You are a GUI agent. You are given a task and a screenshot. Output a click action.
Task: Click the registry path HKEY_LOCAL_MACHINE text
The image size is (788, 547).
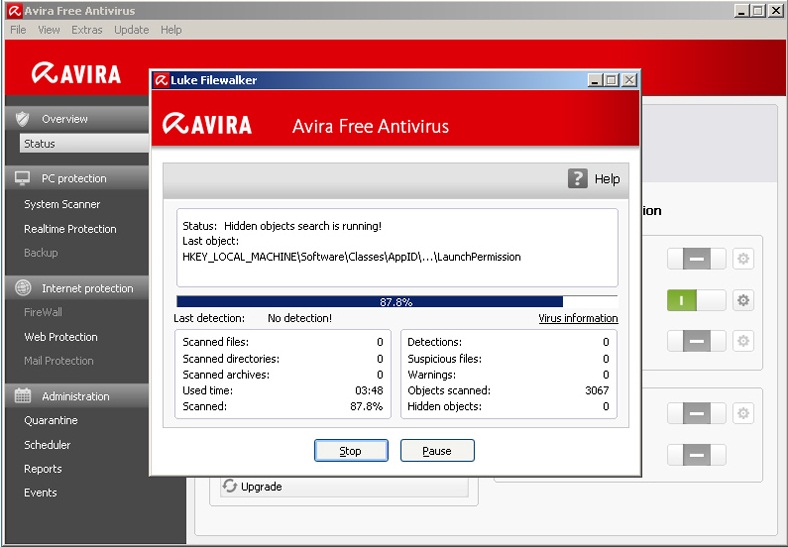(x=351, y=257)
